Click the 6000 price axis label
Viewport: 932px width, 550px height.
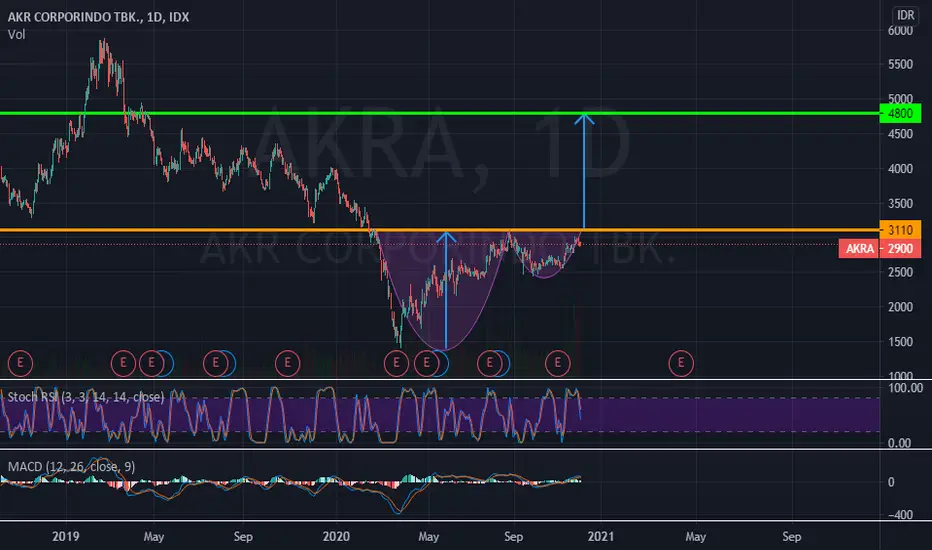(x=900, y=31)
